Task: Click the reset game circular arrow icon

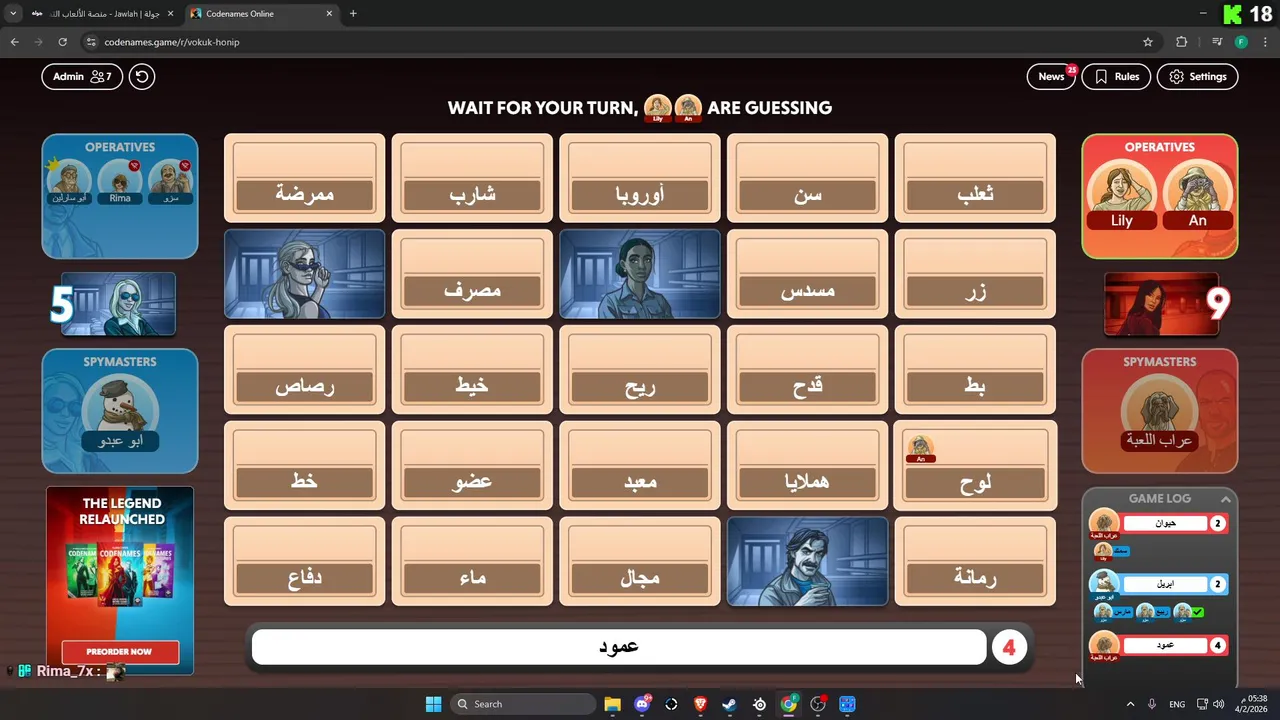Action: [142, 76]
